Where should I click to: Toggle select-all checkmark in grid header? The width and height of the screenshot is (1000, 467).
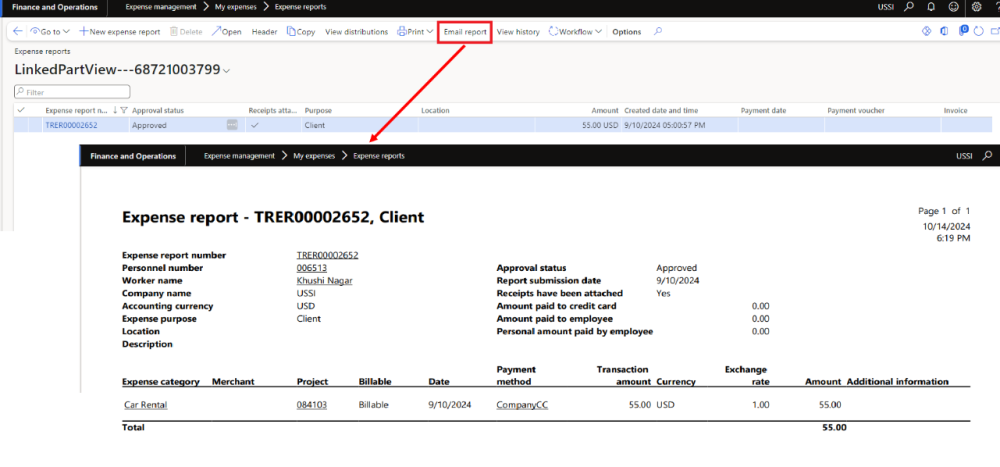coord(21,110)
